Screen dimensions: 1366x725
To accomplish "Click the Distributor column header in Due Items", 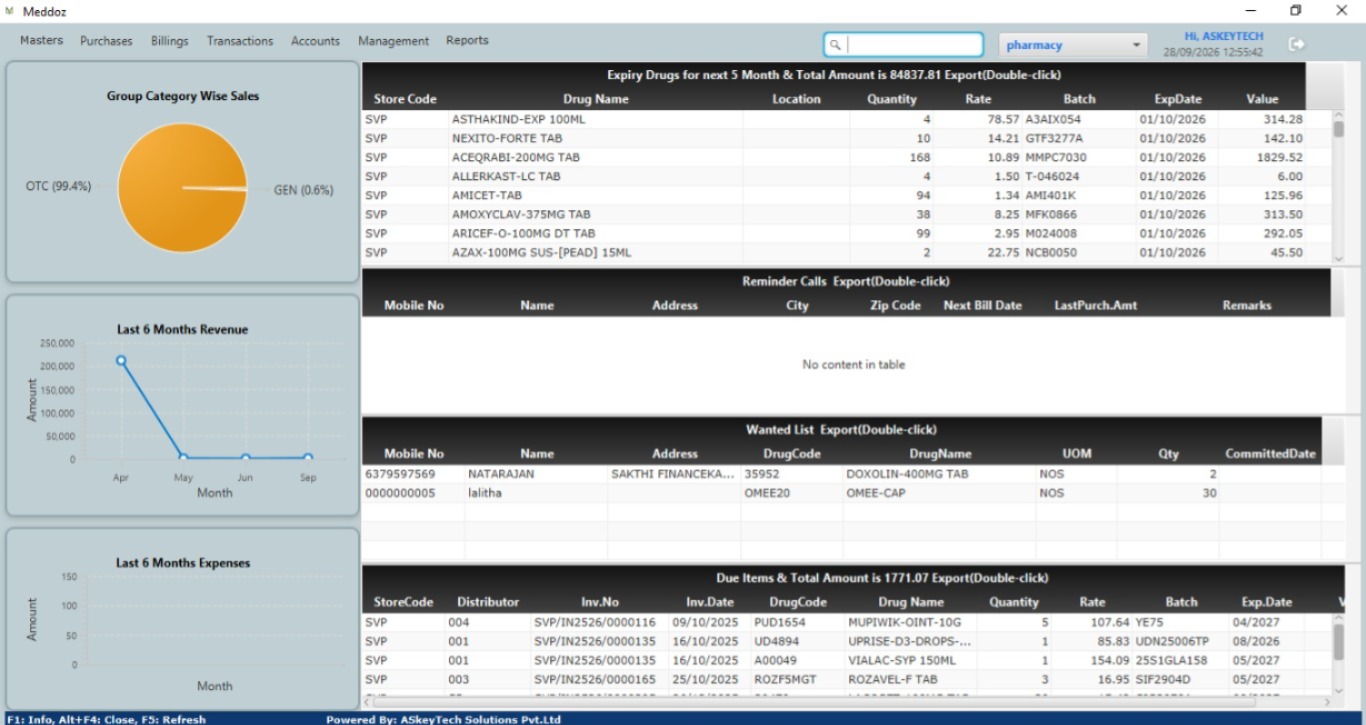I will coord(488,602).
